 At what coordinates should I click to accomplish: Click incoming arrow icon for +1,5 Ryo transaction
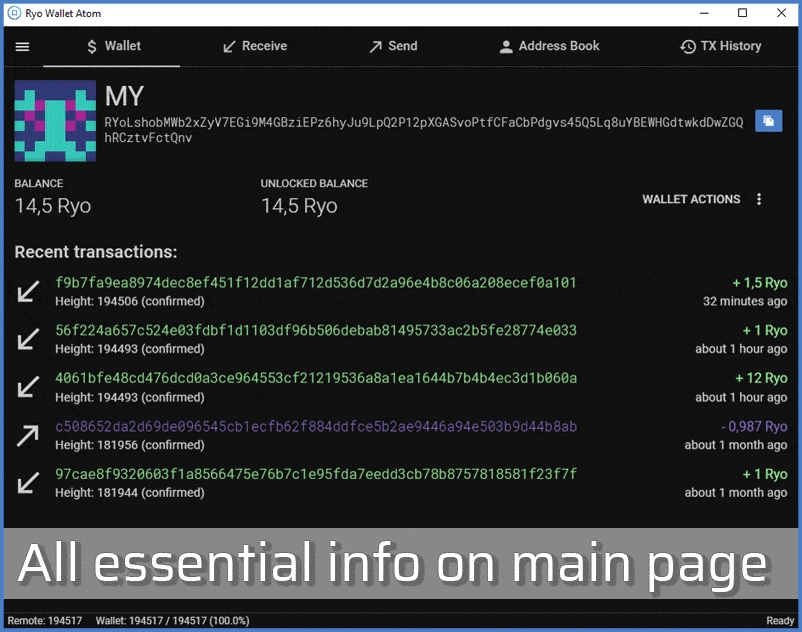click(28, 291)
